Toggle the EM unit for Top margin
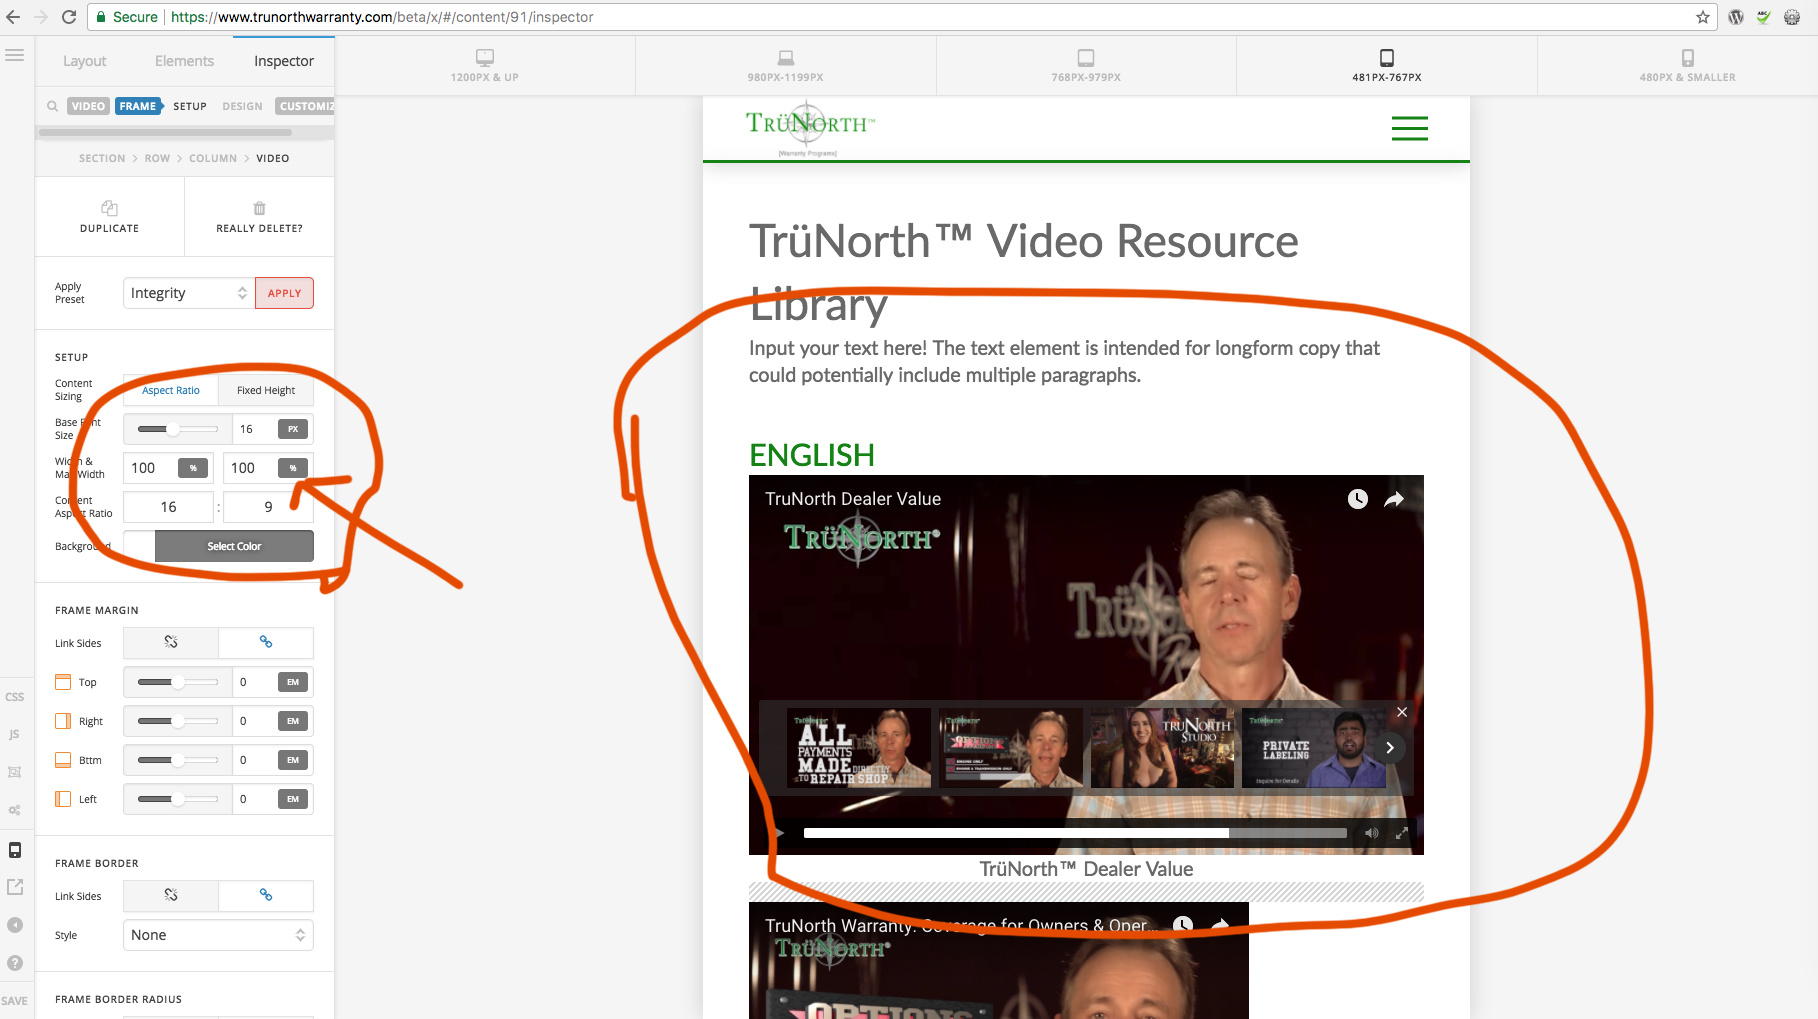This screenshot has width=1818, height=1019. coord(293,682)
